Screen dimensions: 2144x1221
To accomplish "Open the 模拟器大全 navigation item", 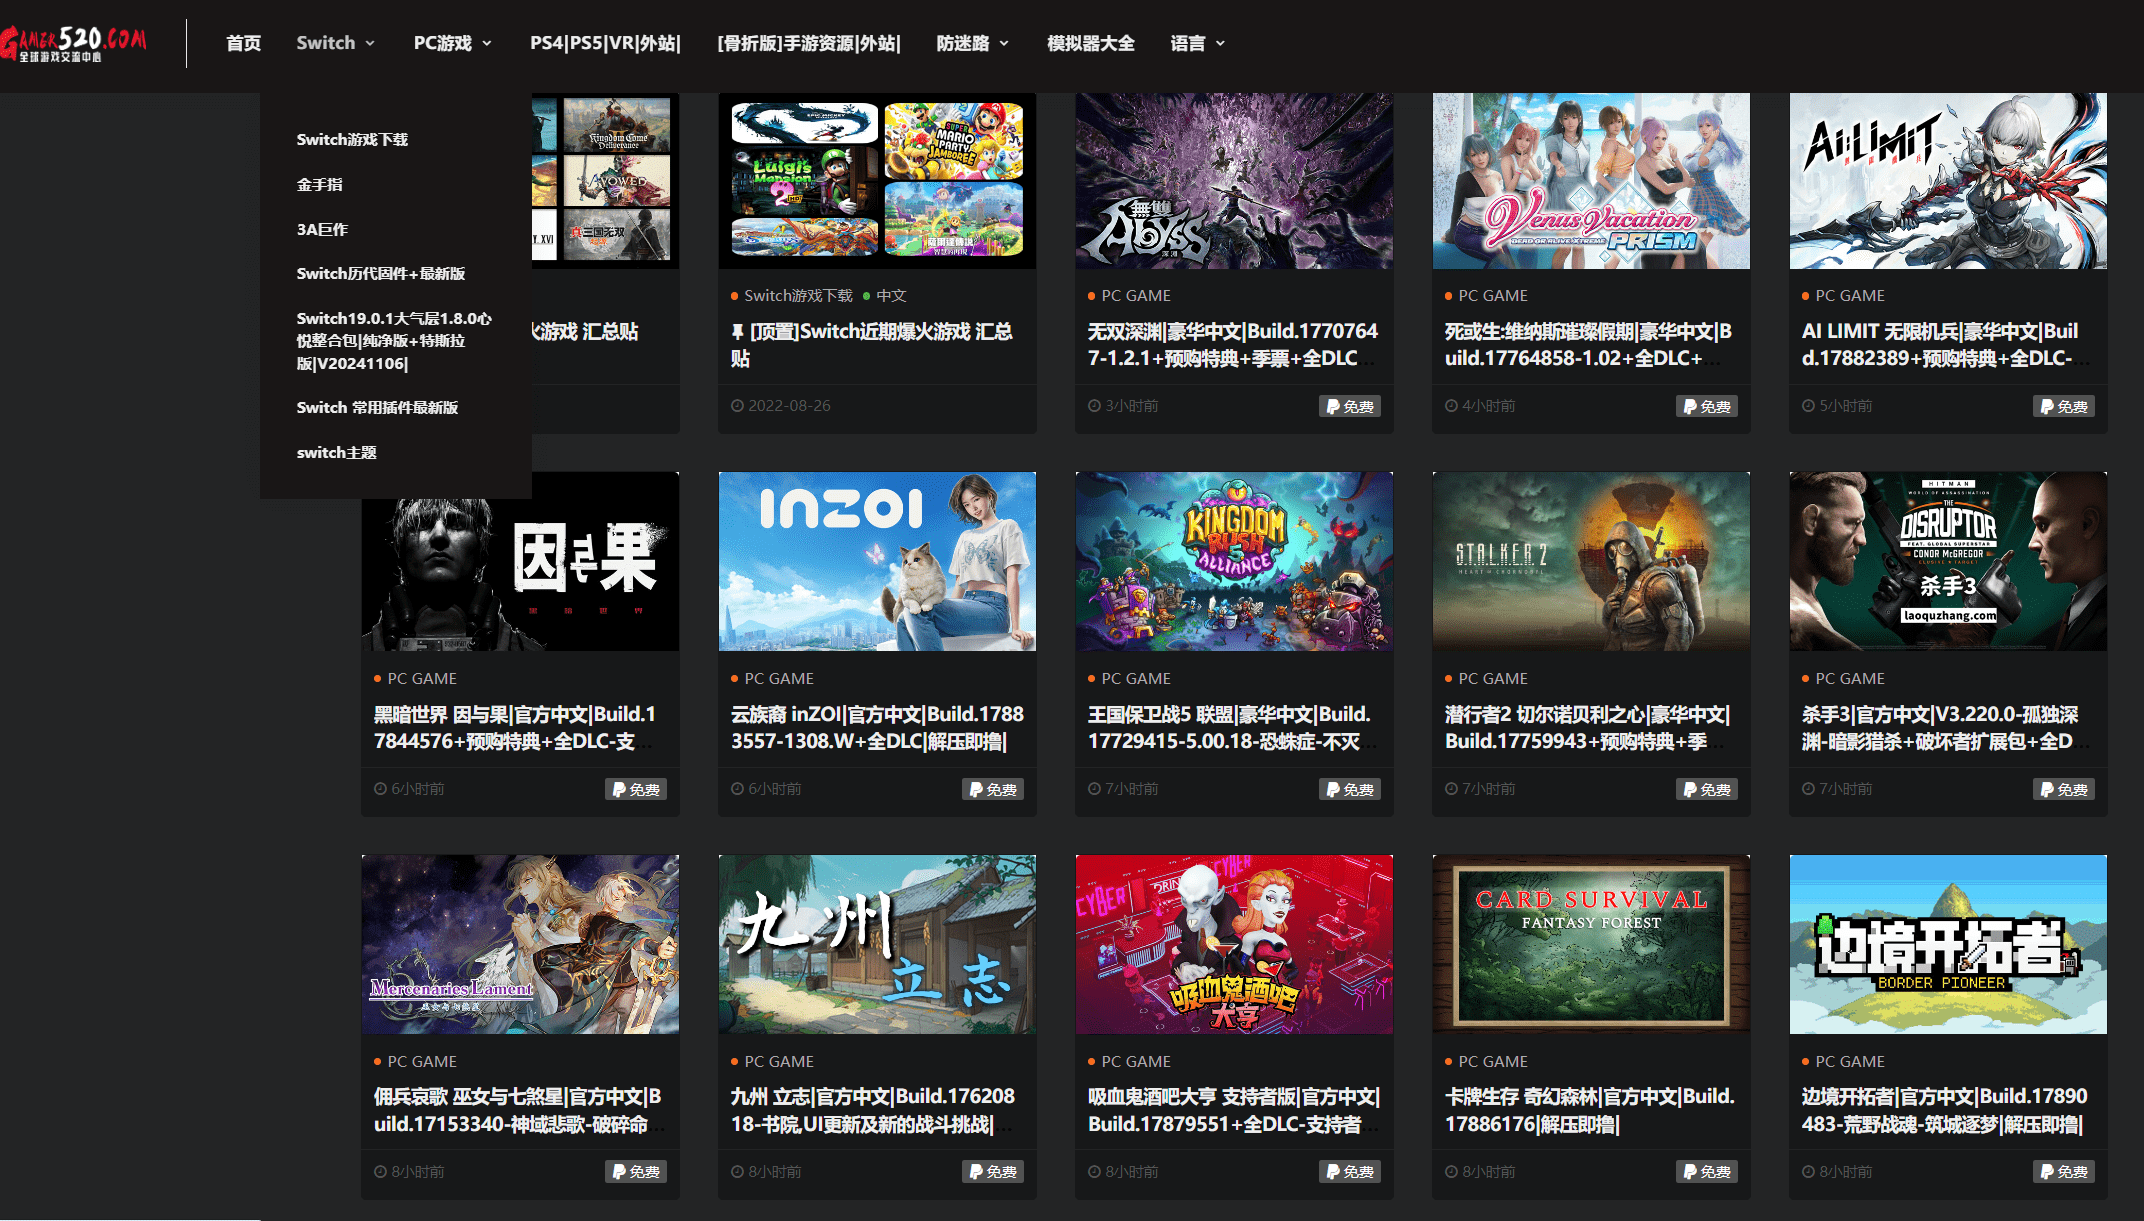I will [x=1090, y=43].
